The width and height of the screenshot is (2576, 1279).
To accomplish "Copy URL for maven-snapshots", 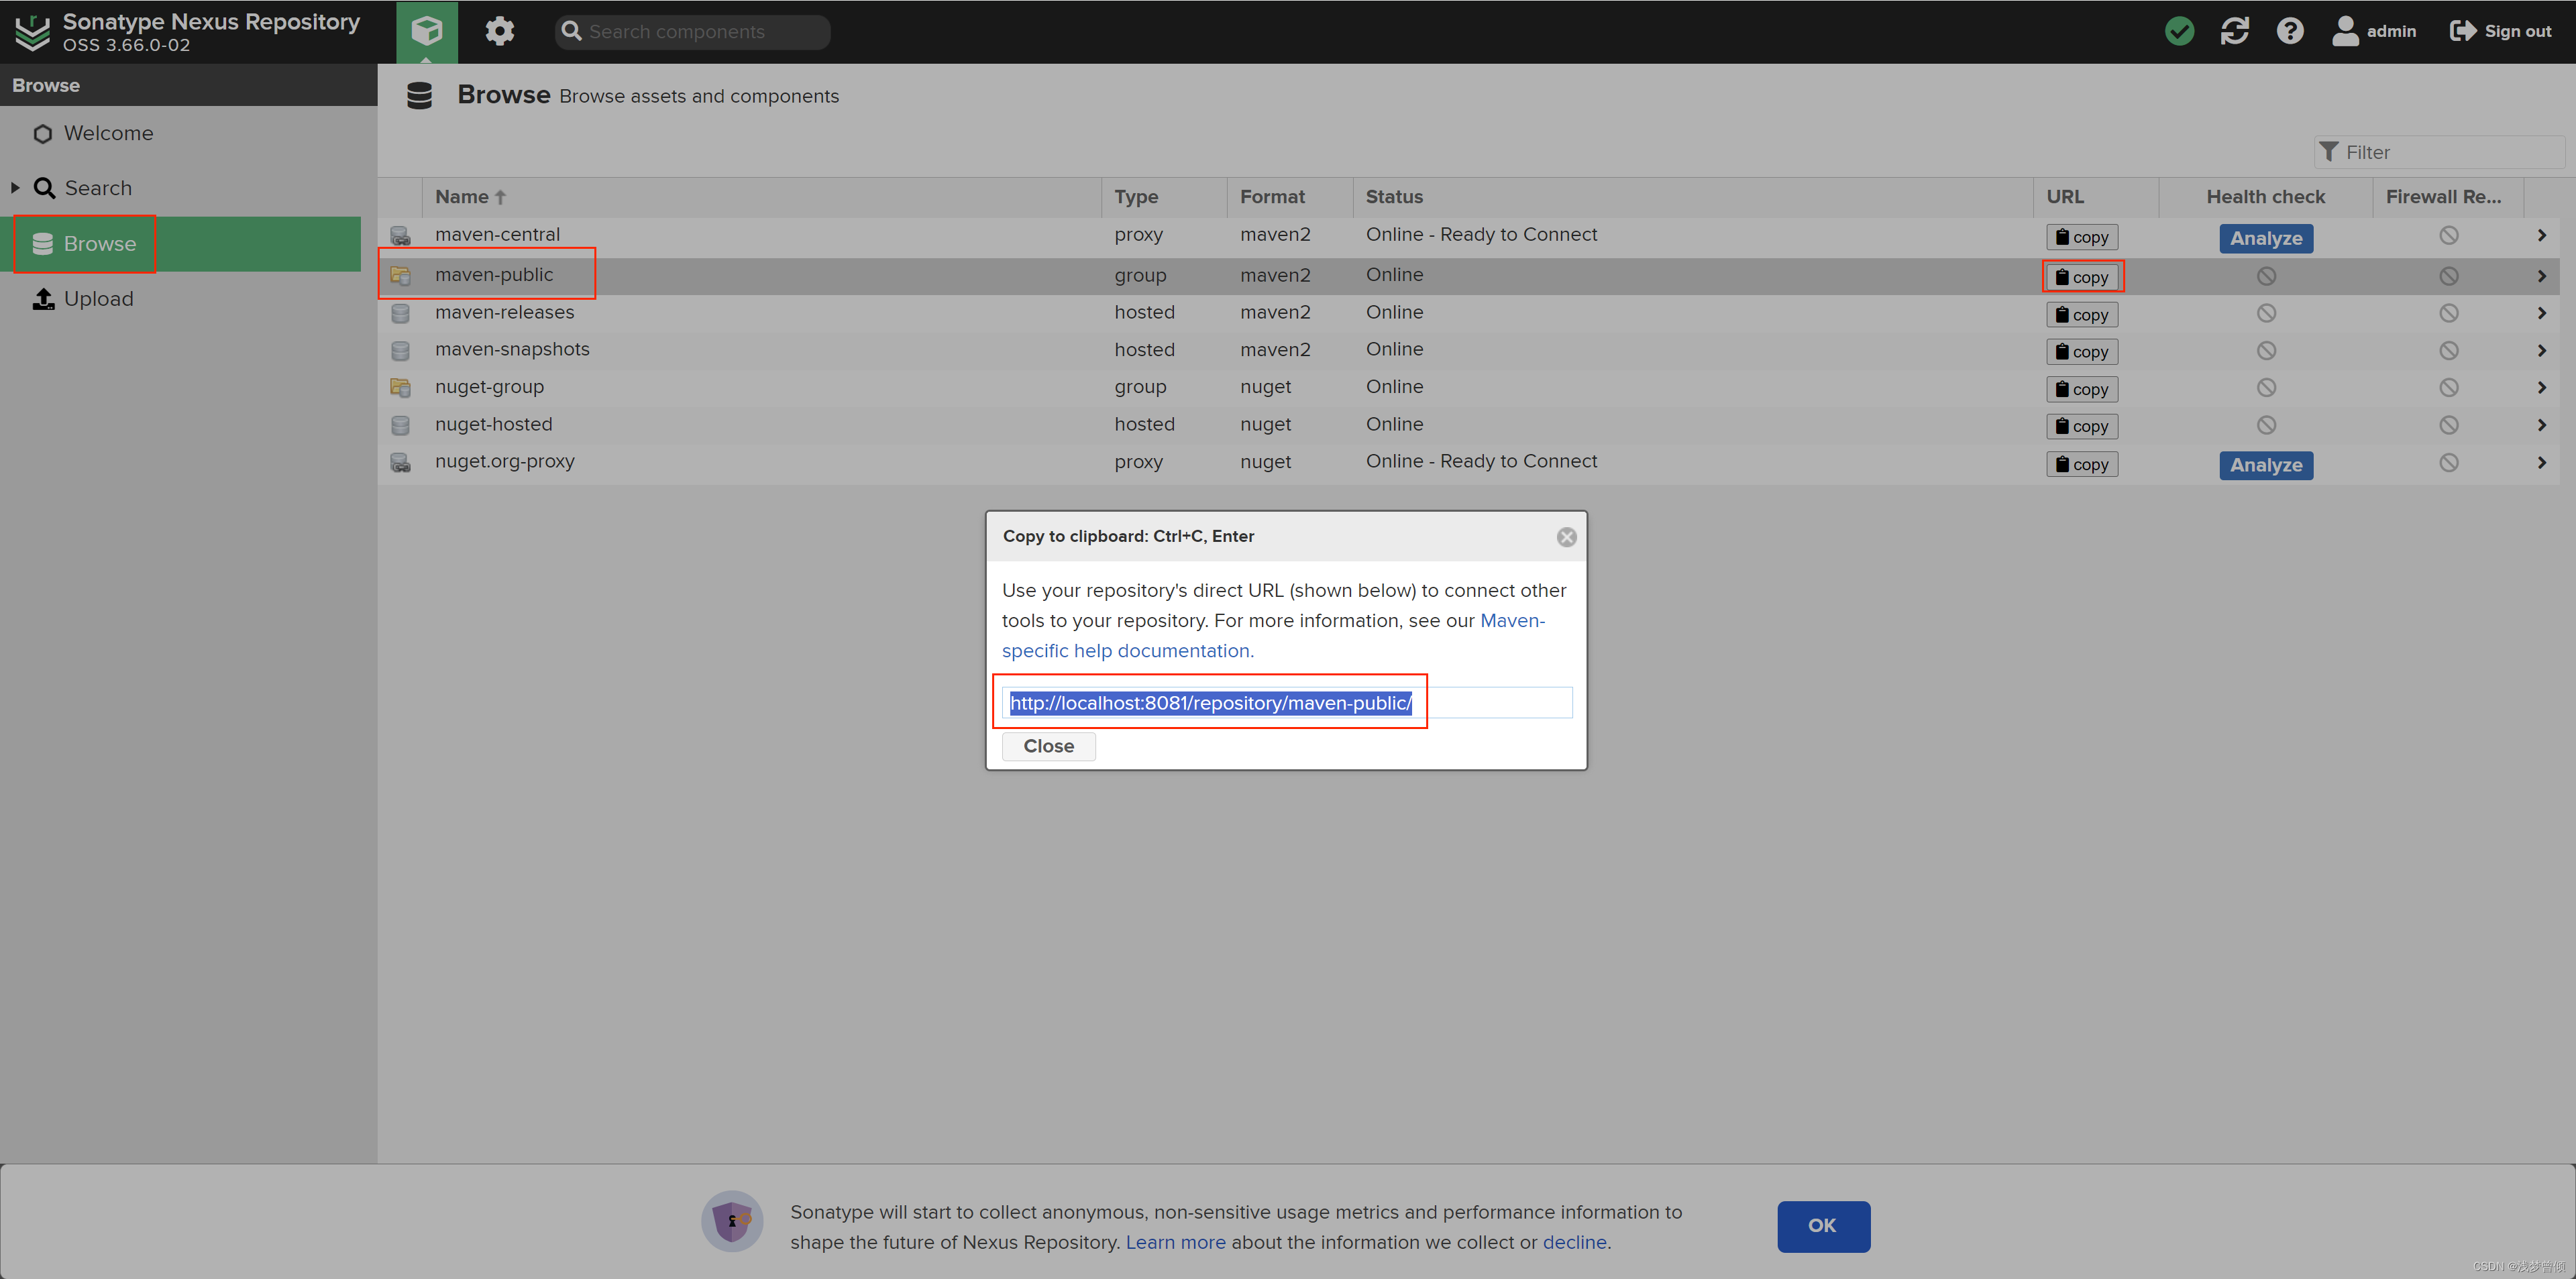I will 2082,352.
